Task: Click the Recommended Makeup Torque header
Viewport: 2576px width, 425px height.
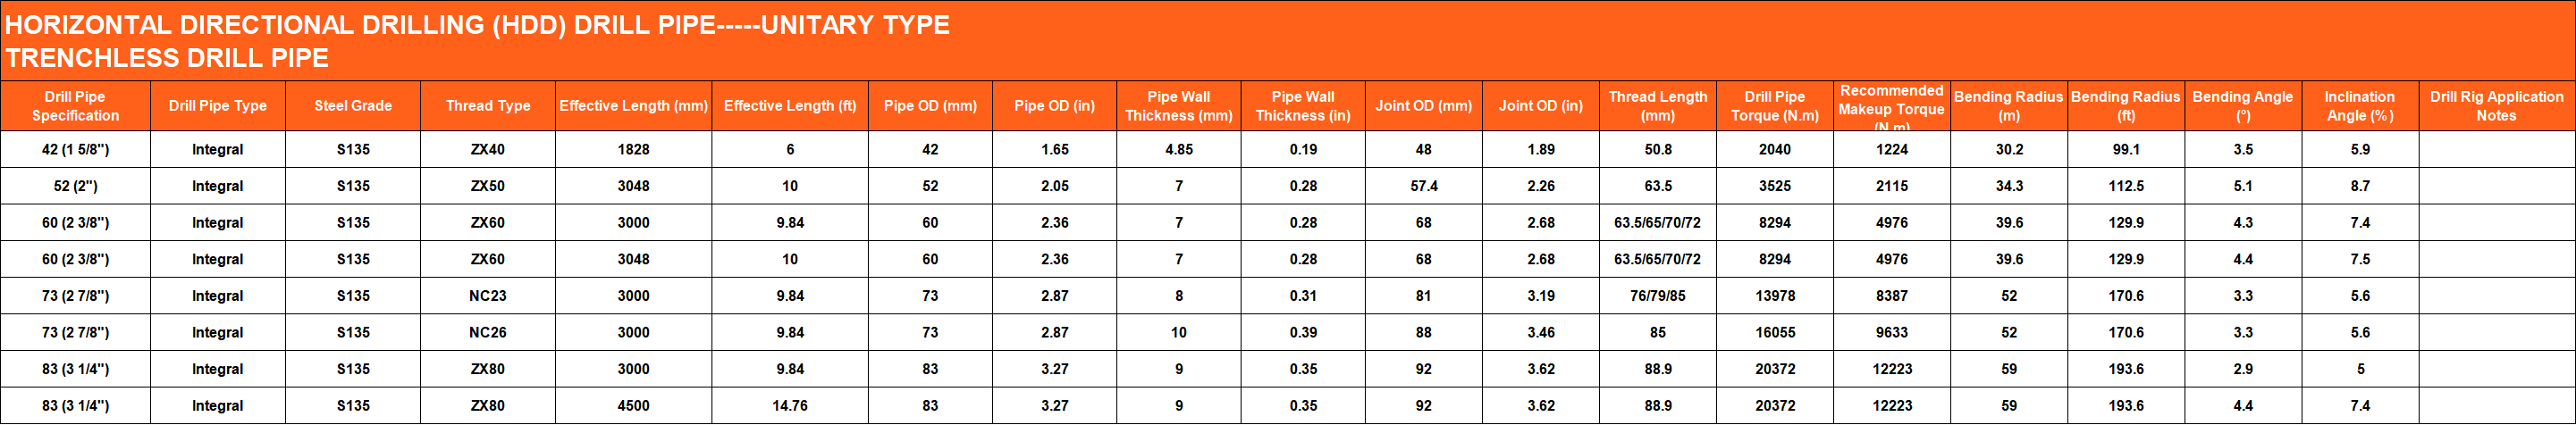Action: [x=1891, y=106]
